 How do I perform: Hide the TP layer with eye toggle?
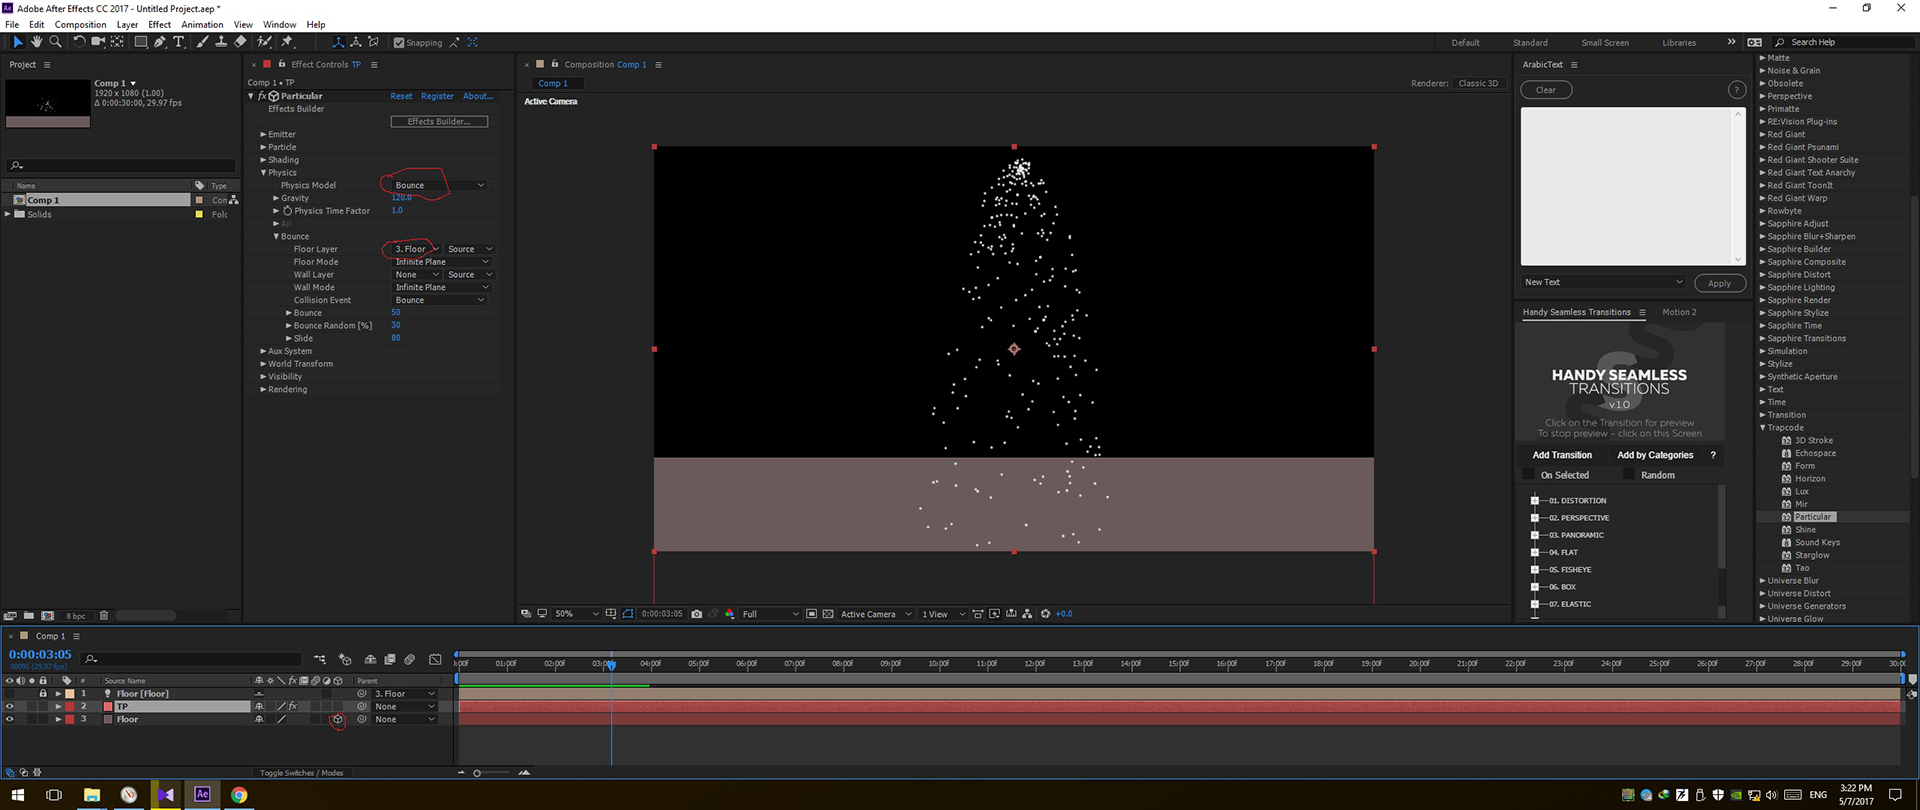click(x=9, y=706)
